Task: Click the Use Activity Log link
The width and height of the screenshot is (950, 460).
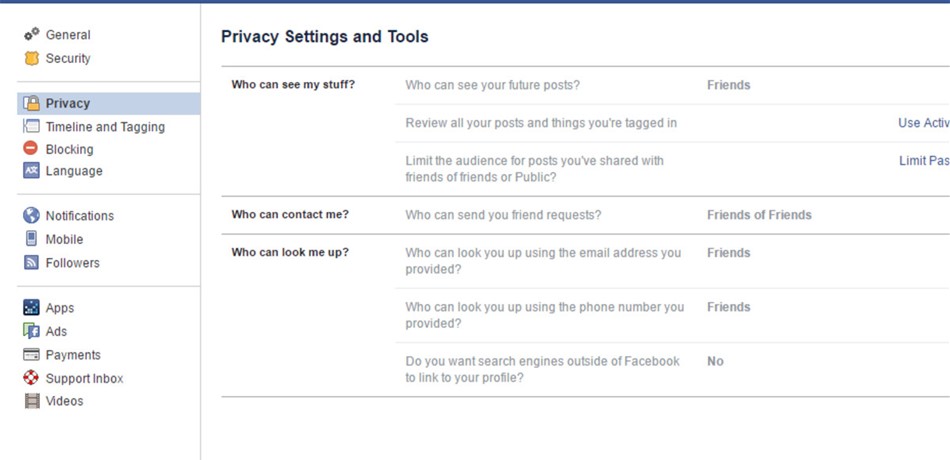Action: pos(924,123)
